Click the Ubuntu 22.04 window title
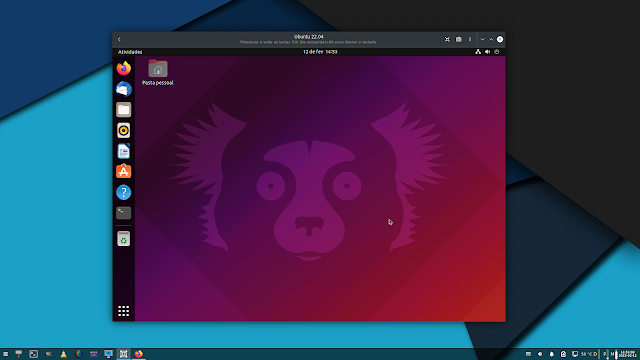Viewport: 640px width, 360px height. pos(309,37)
